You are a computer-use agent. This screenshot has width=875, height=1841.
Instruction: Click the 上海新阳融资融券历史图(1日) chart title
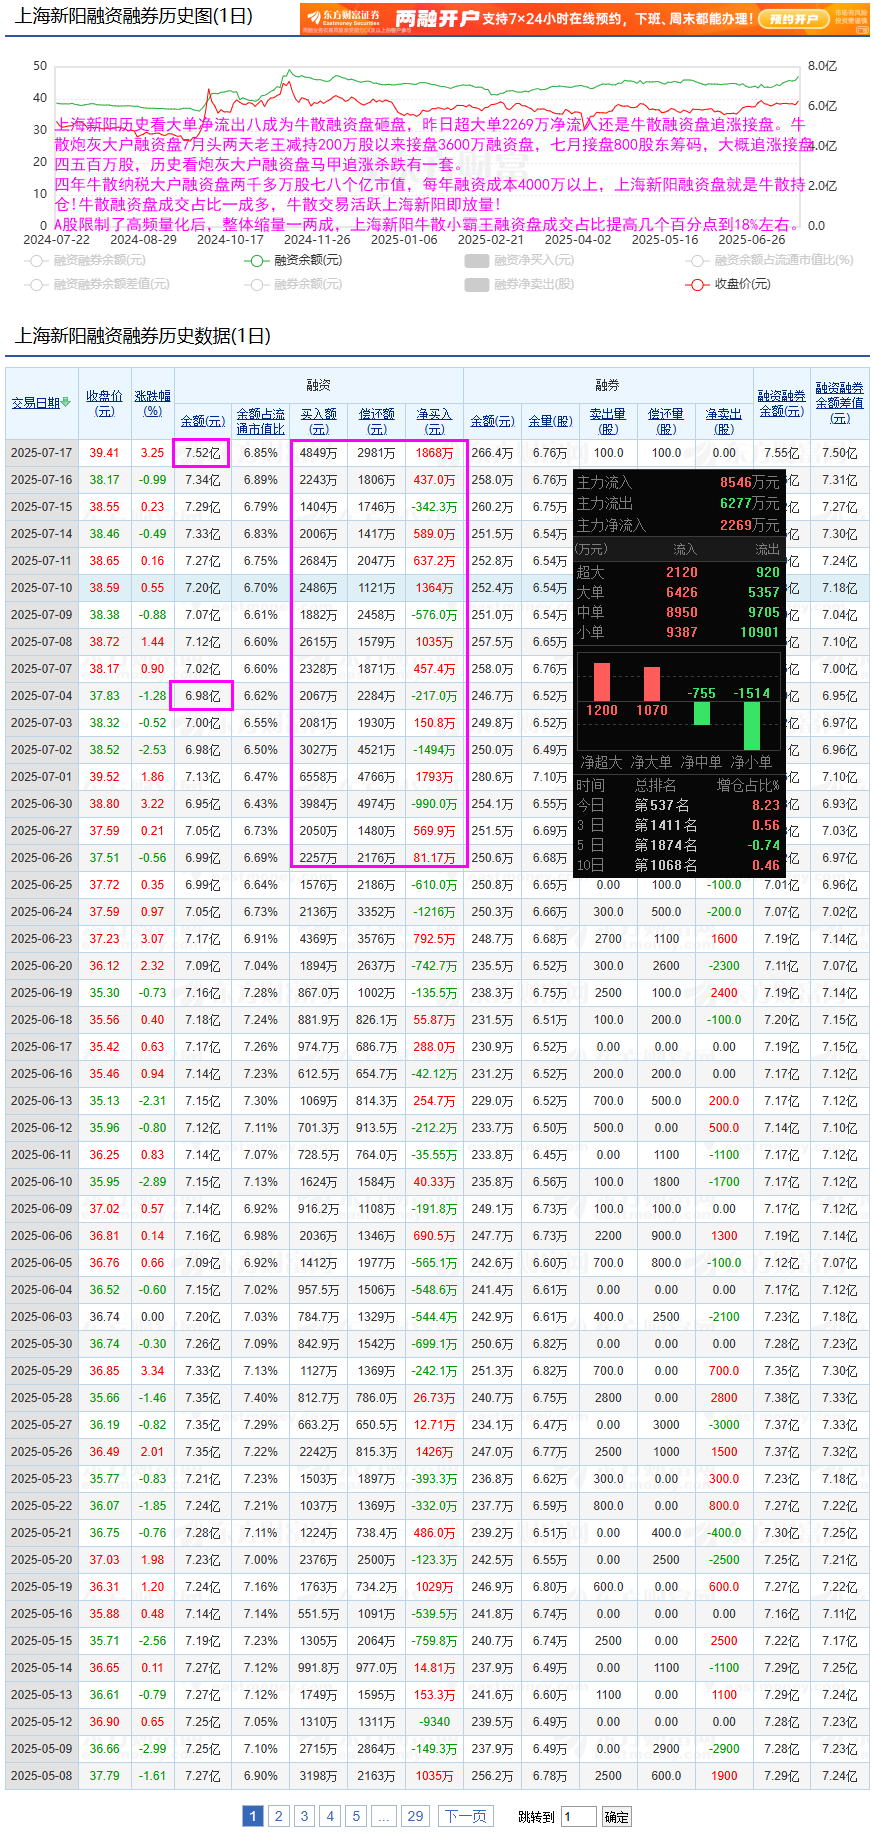133,16
